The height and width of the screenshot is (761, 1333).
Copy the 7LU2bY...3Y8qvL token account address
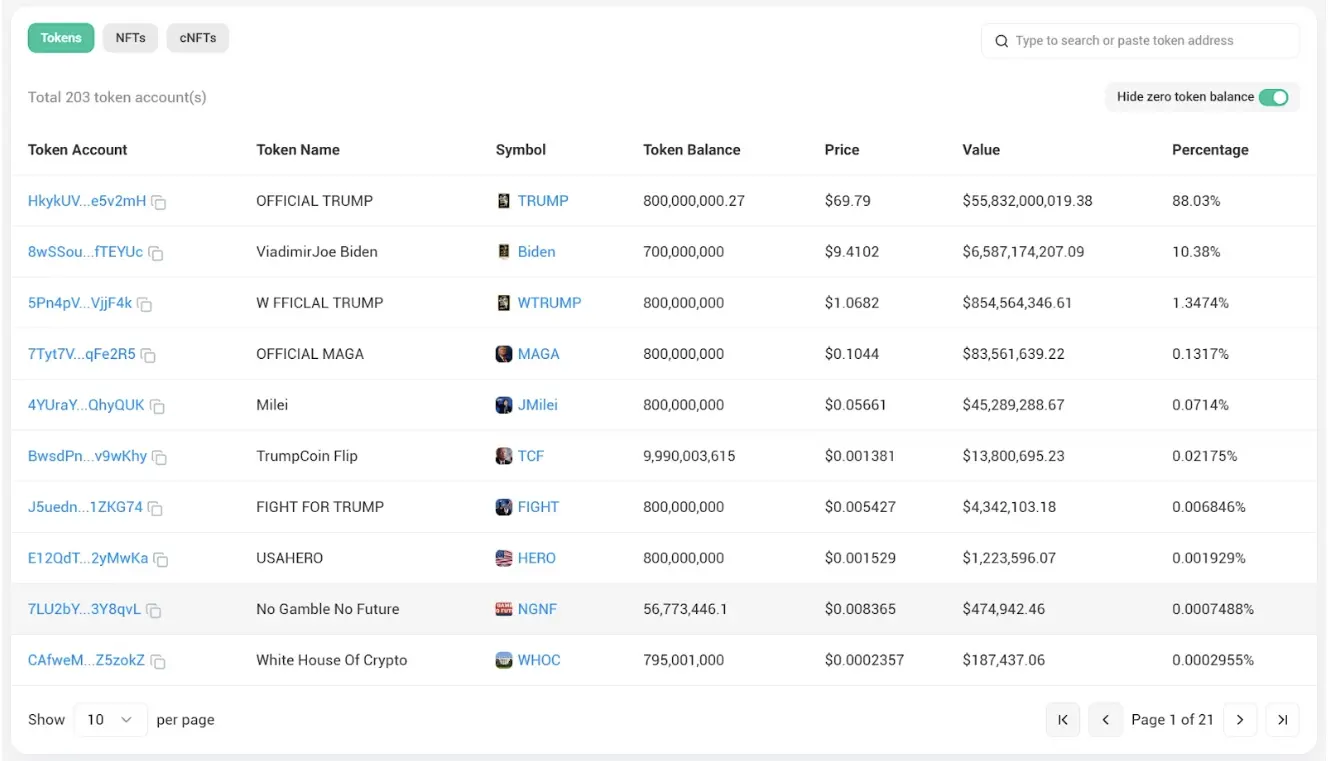point(154,610)
